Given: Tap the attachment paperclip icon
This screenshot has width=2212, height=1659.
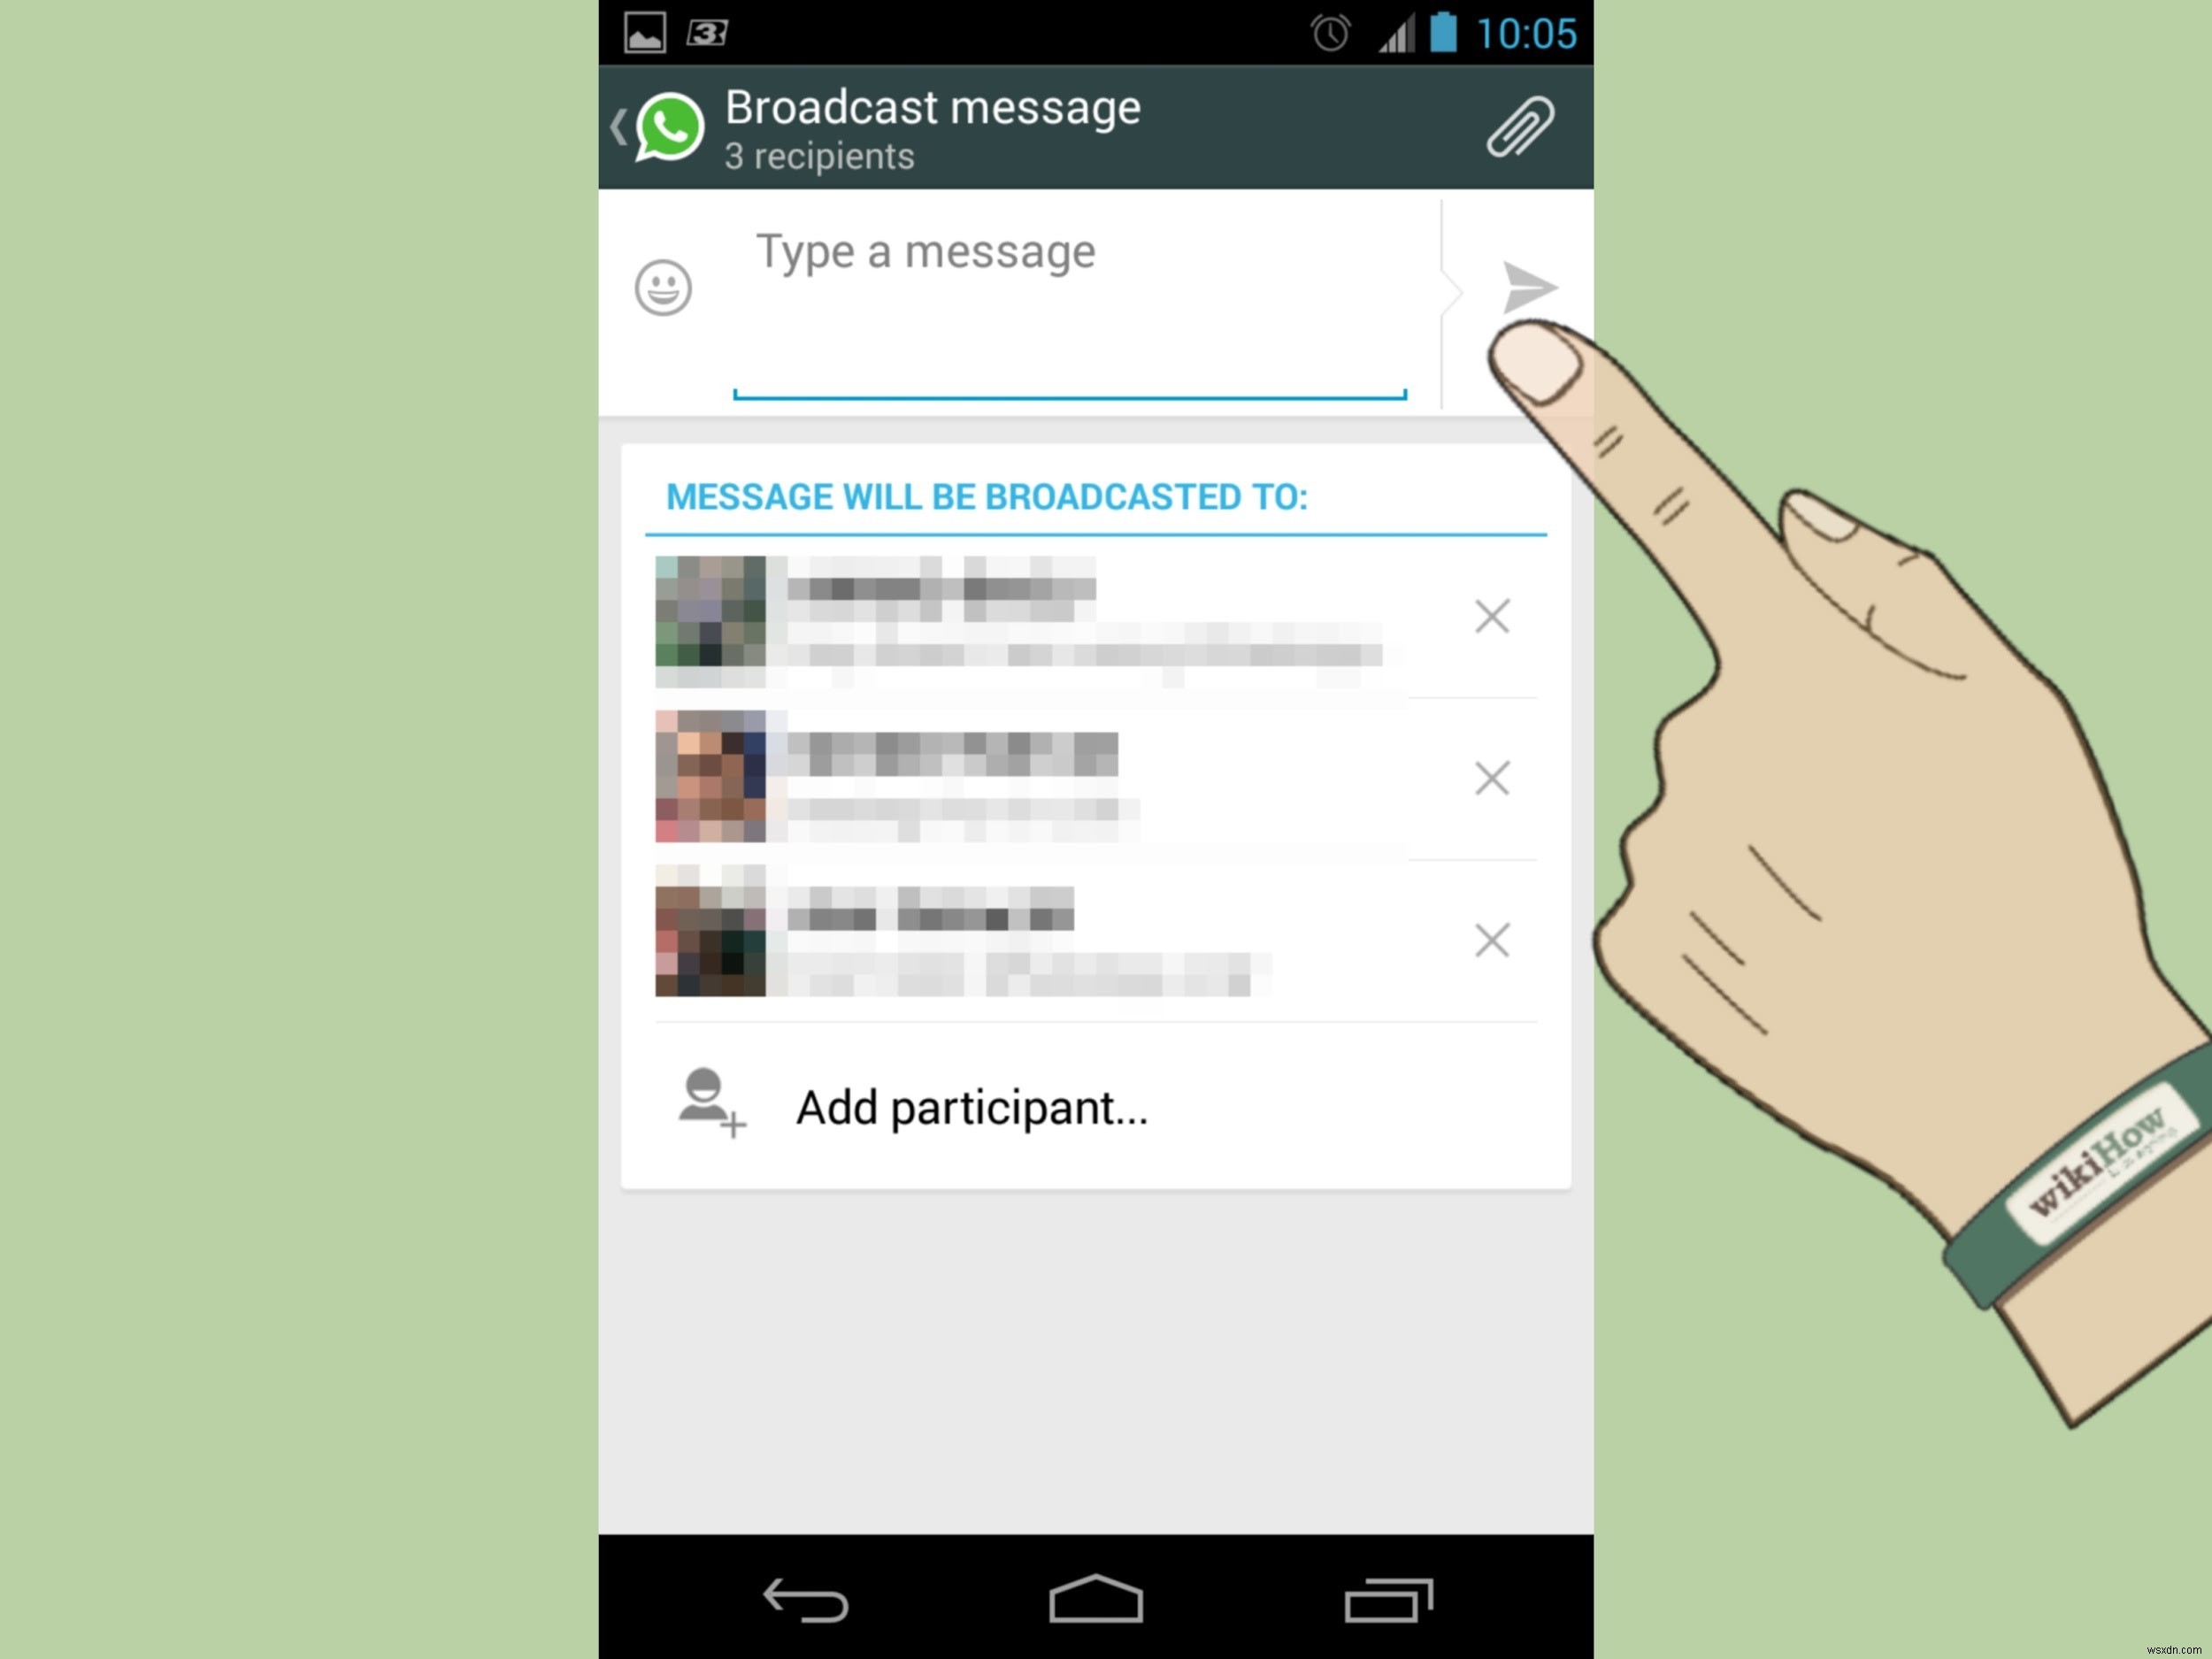Looking at the screenshot, I should coord(1519,126).
